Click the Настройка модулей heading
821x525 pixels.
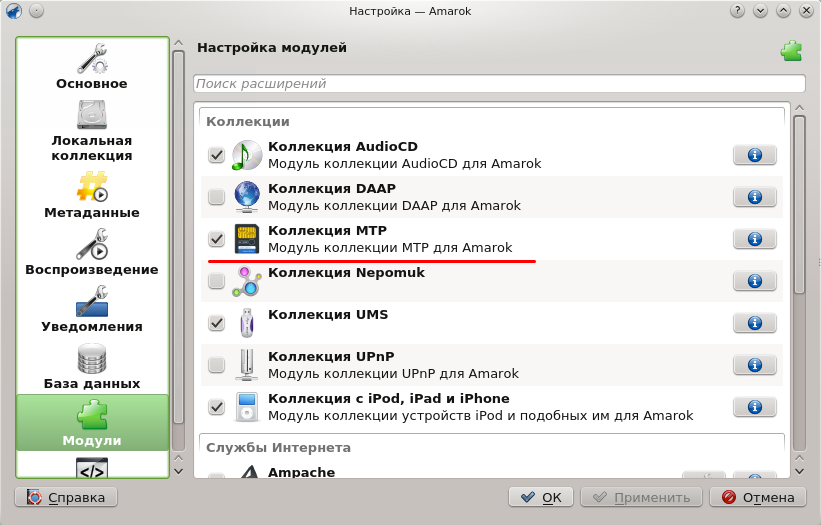[272, 48]
